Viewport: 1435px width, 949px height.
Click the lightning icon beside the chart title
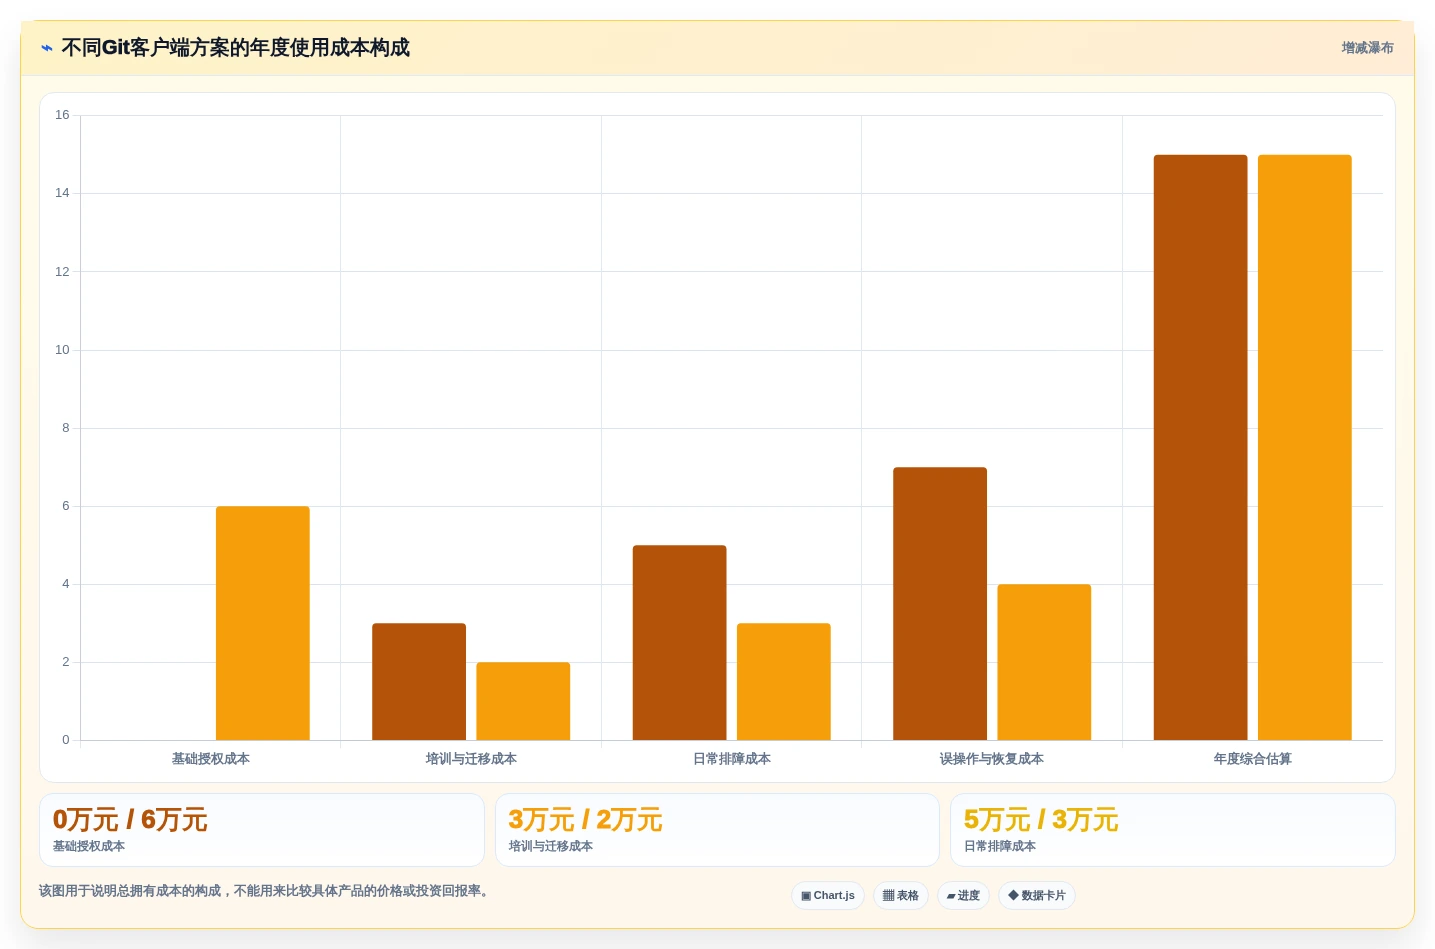[46, 48]
